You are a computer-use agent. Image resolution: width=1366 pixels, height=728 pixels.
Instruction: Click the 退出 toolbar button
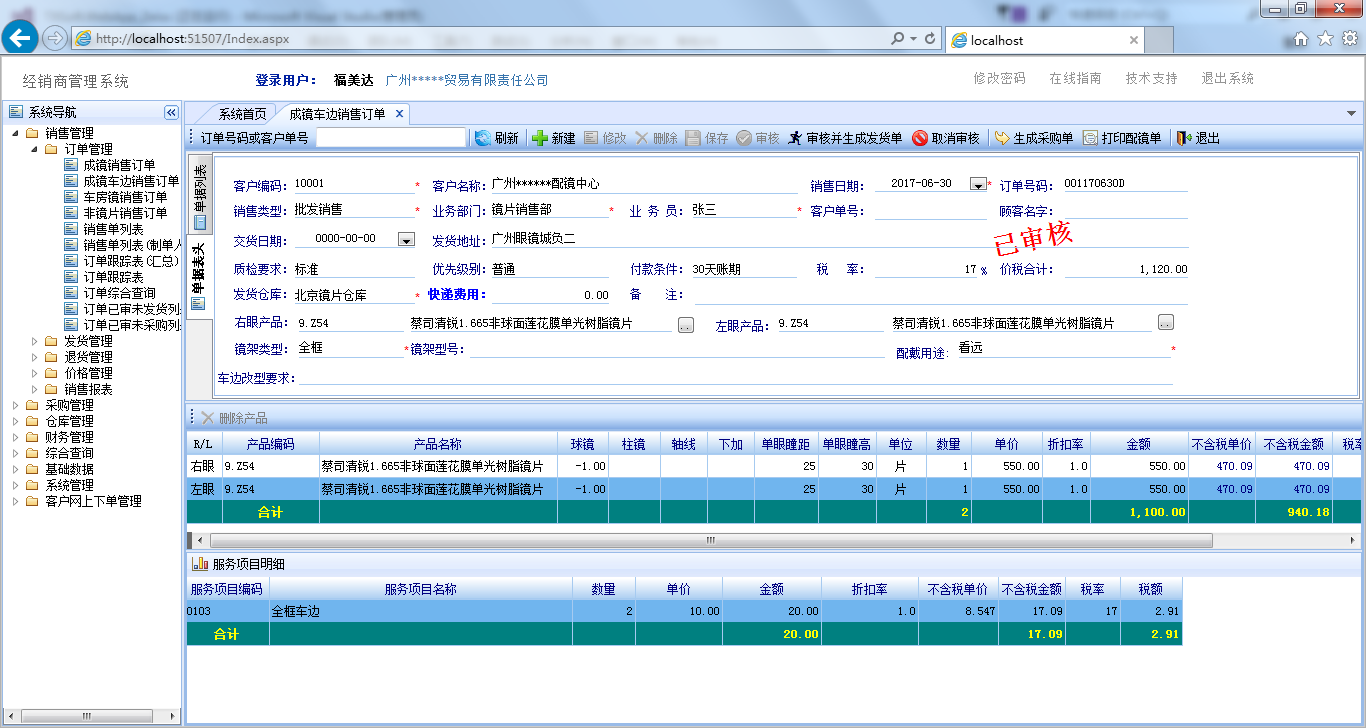1198,138
